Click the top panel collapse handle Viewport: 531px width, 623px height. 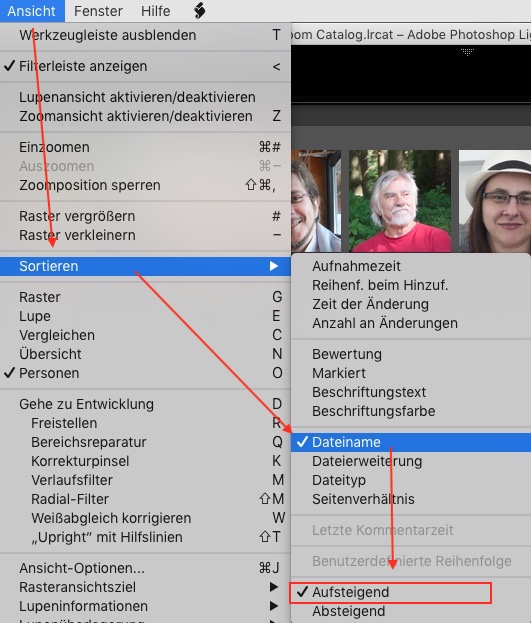467,52
